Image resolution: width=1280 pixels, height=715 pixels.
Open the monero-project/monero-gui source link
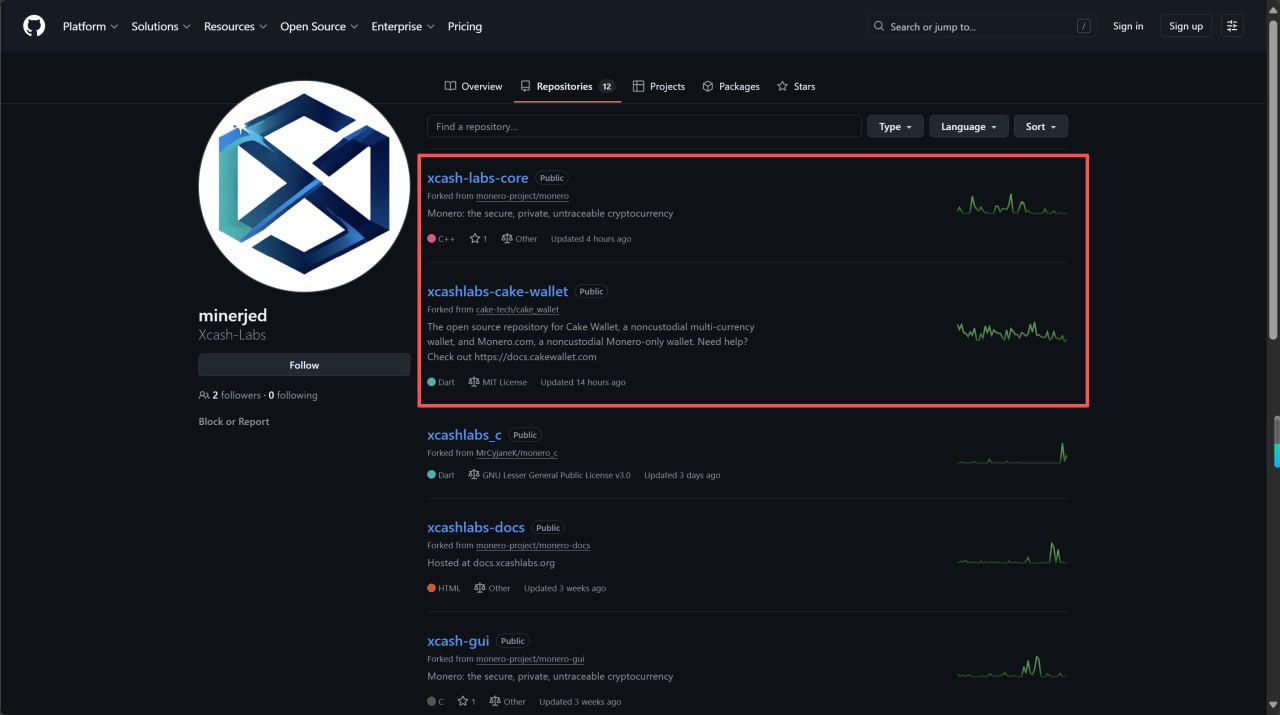(530, 659)
